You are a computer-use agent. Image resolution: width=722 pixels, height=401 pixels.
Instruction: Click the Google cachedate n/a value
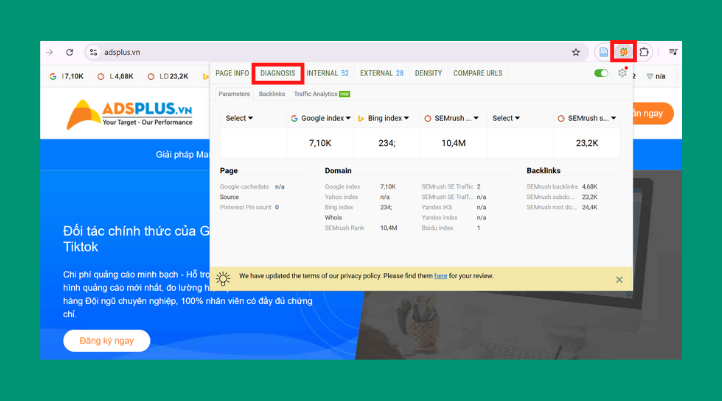coord(279,187)
